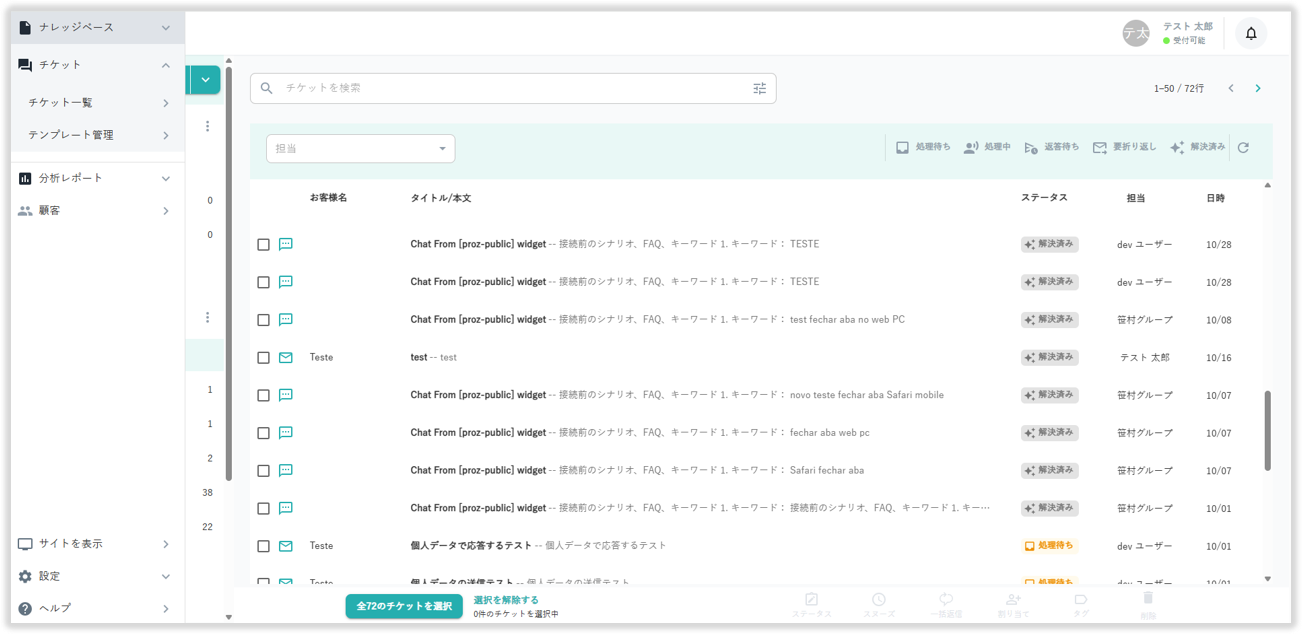Tick checkbox for 個人データで応答するテスト ticket
1302x634 pixels.
click(x=264, y=547)
